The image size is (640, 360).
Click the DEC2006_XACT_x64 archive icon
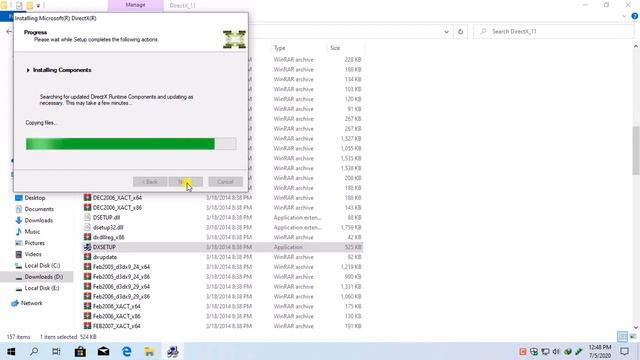87,198
